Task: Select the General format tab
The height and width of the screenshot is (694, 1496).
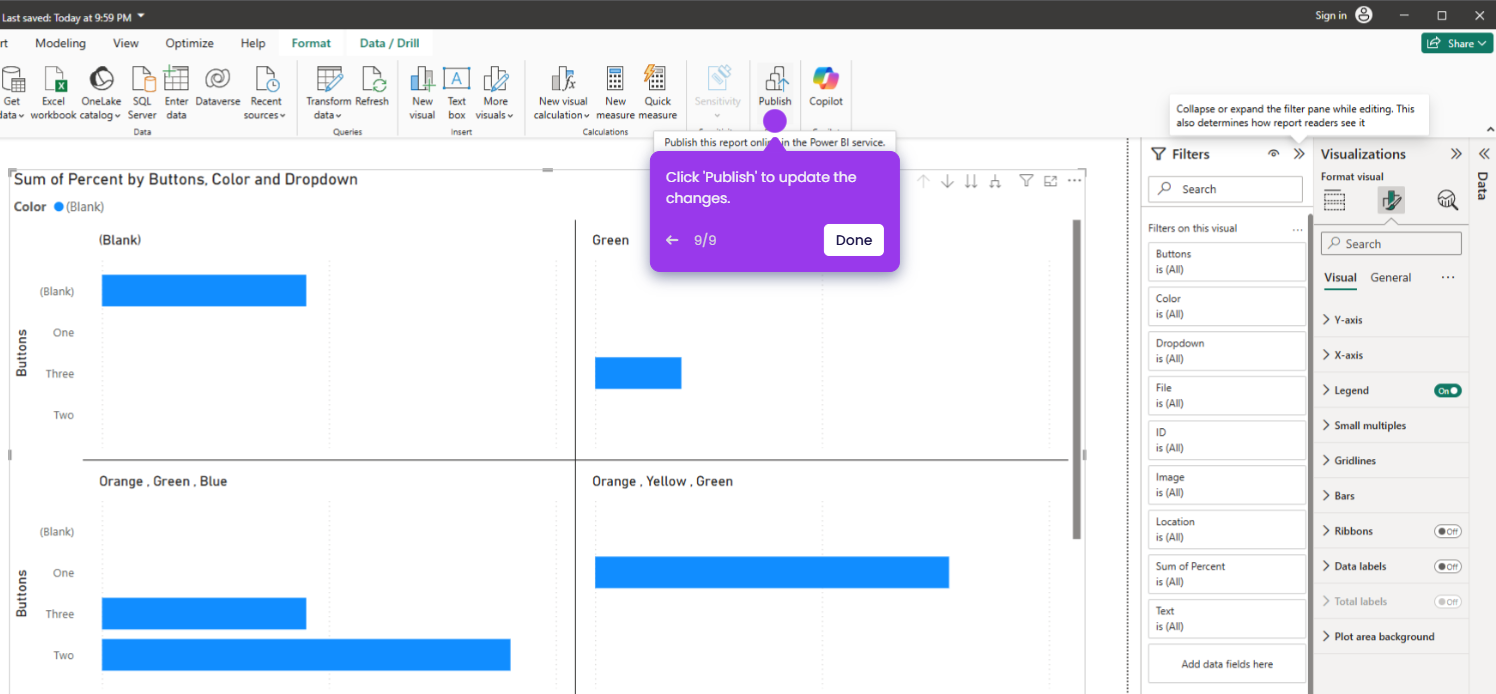Action: pyautogui.click(x=1391, y=278)
